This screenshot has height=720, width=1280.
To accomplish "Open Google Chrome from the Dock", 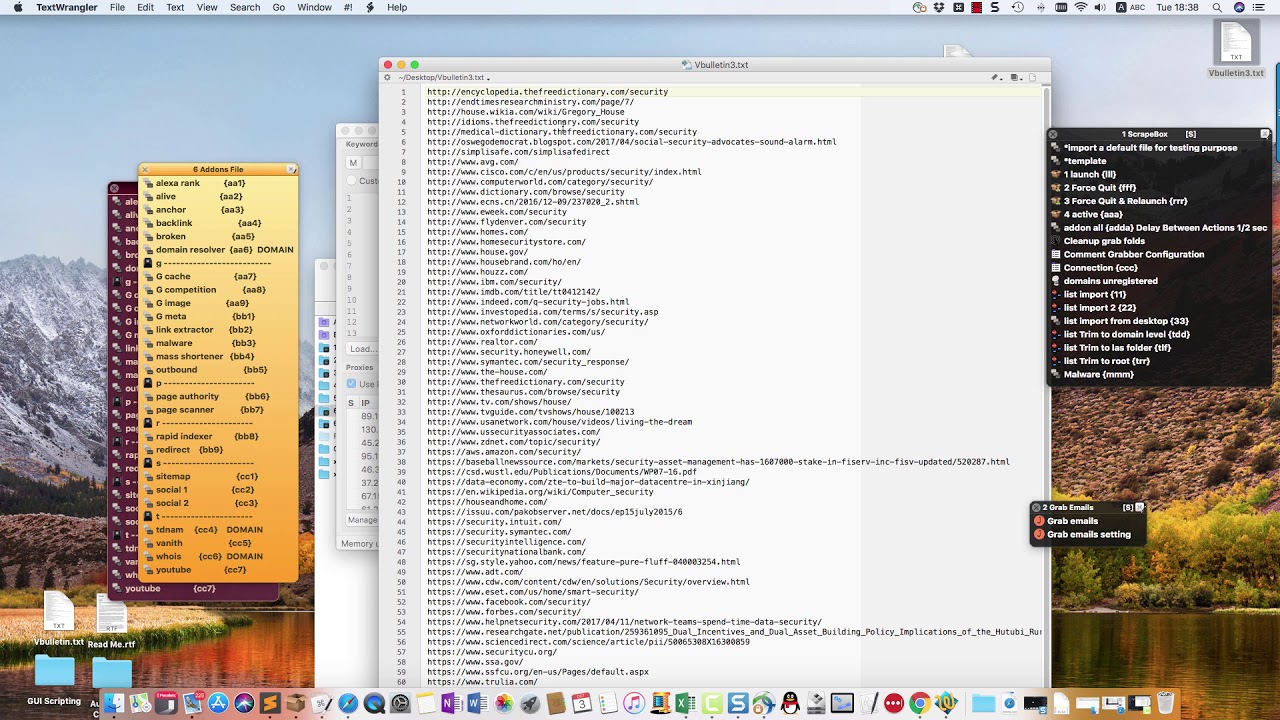I will (x=919, y=704).
